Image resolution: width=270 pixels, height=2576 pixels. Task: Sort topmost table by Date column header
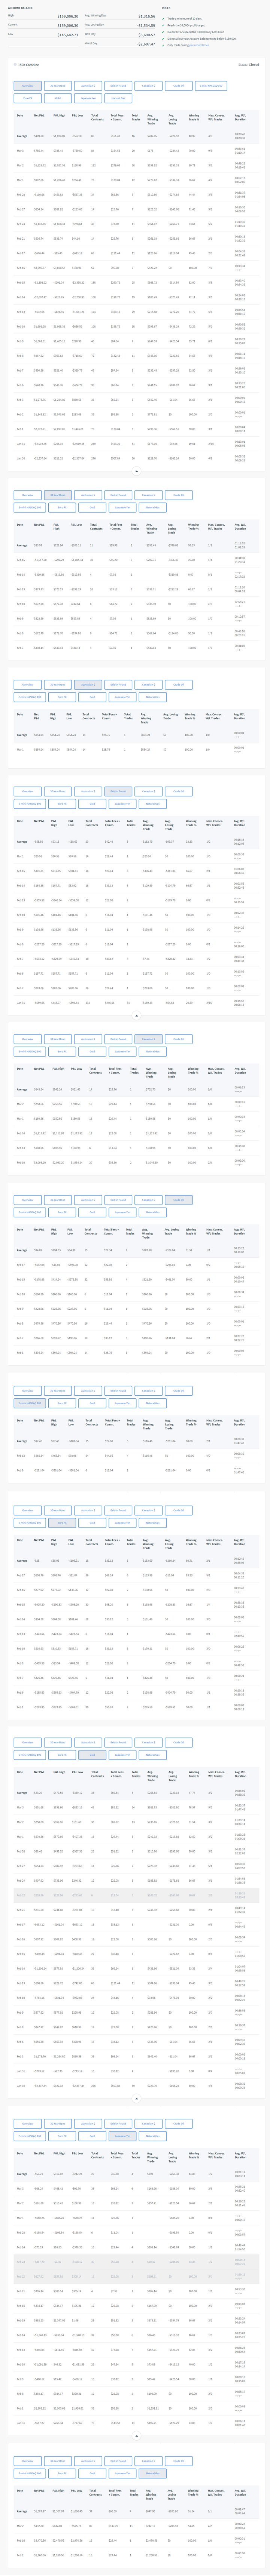(x=20, y=116)
